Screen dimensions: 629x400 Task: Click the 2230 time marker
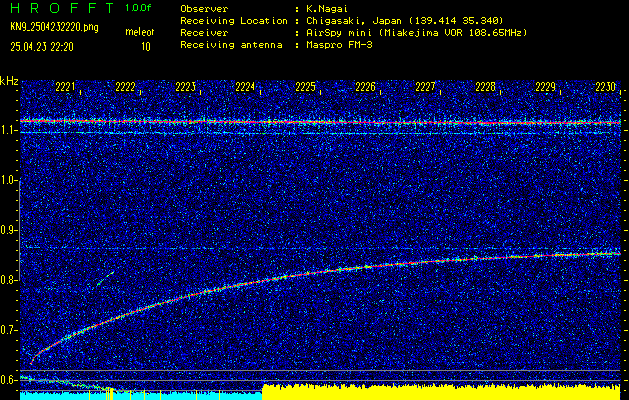pyautogui.click(x=605, y=87)
